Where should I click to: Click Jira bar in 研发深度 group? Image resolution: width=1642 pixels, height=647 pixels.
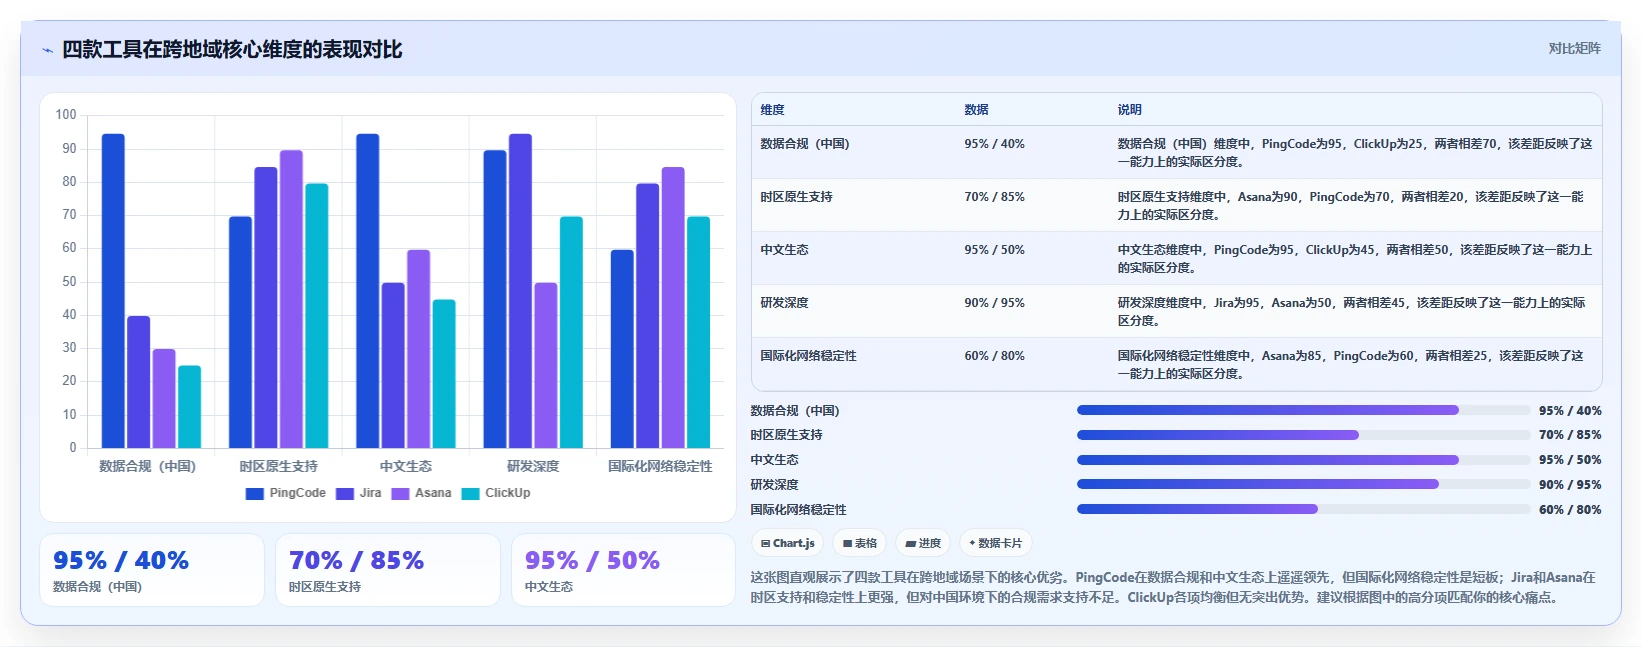(x=520, y=291)
